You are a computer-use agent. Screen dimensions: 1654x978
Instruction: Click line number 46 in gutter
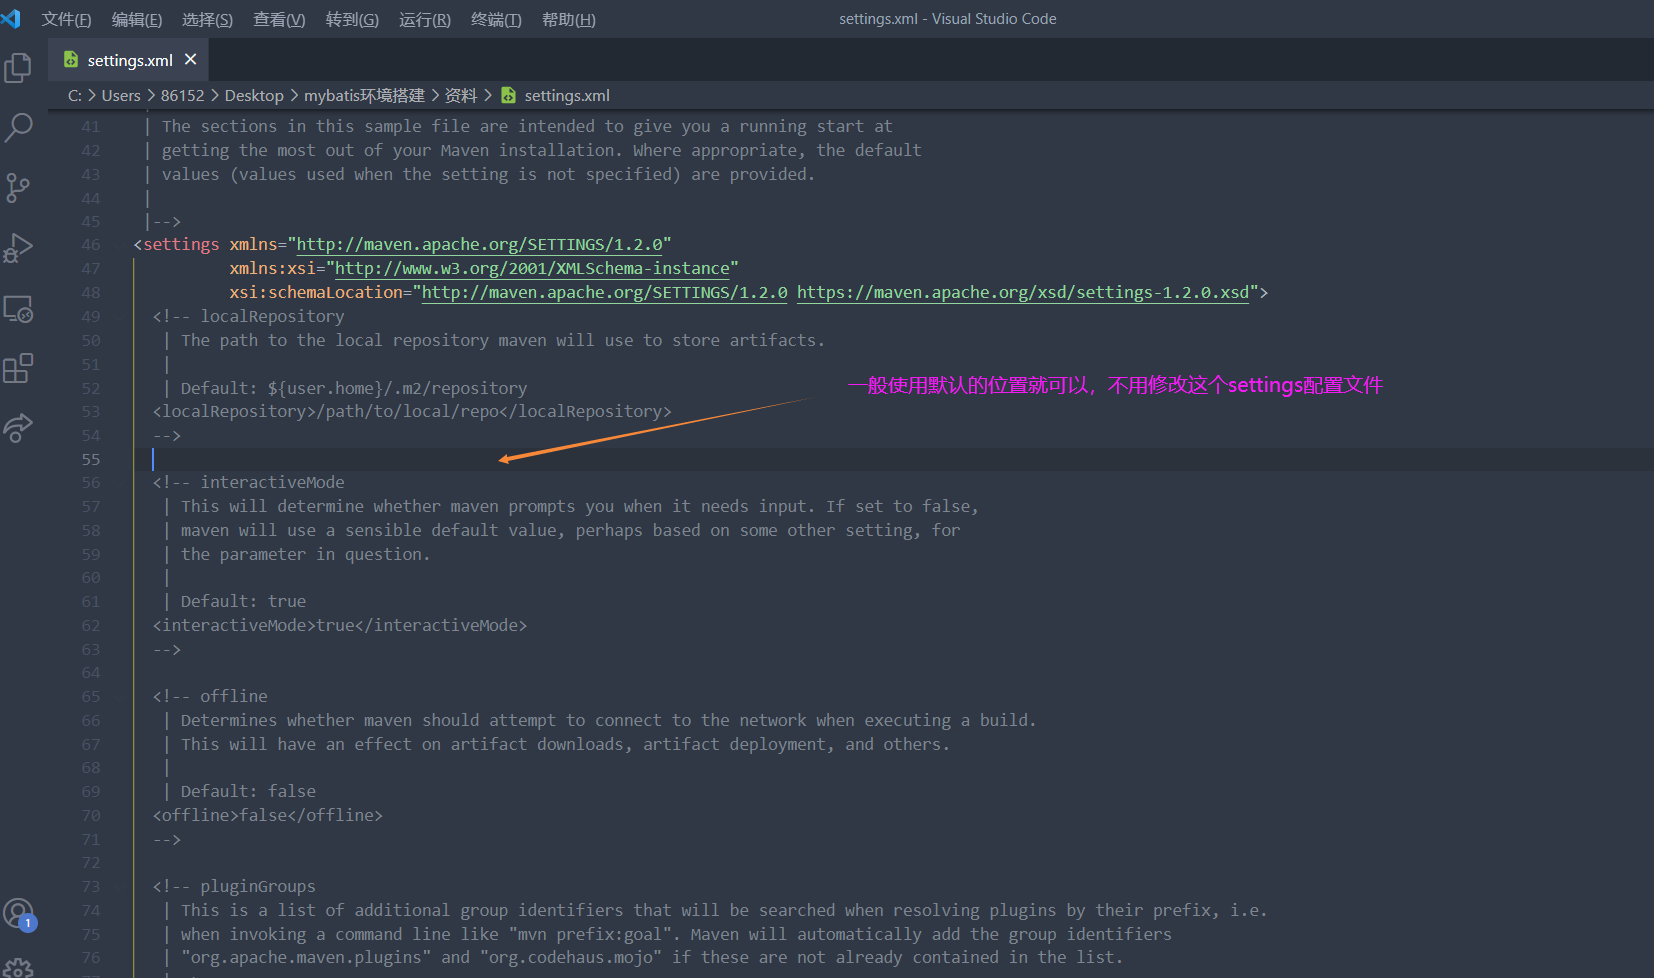click(x=91, y=244)
